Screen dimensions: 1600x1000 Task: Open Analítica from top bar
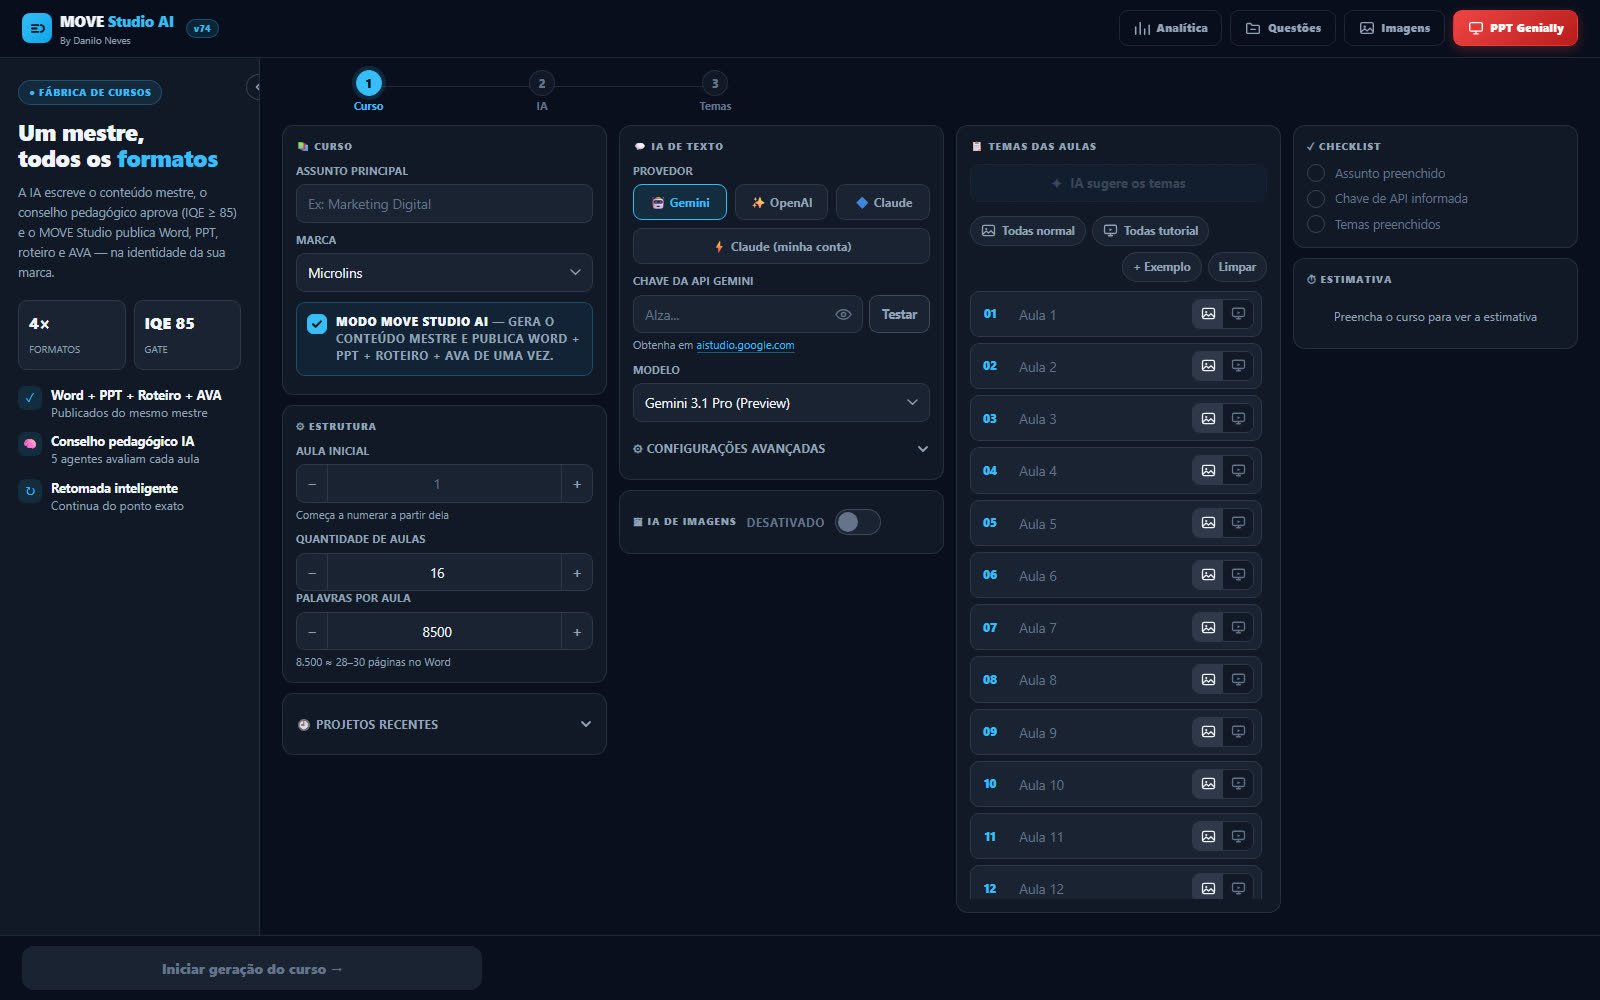1170,28
